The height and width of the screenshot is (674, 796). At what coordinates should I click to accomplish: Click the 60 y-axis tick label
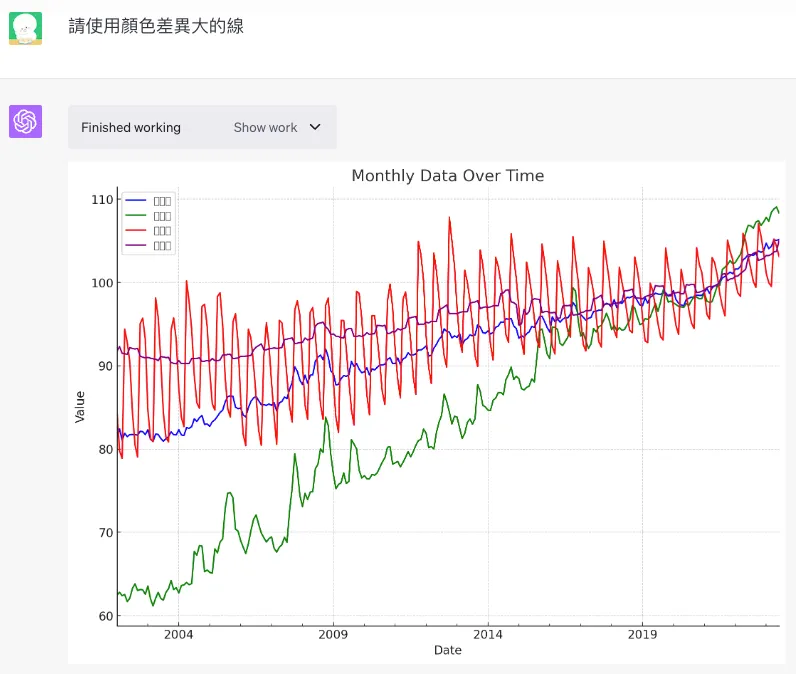[x=106, y=616]
